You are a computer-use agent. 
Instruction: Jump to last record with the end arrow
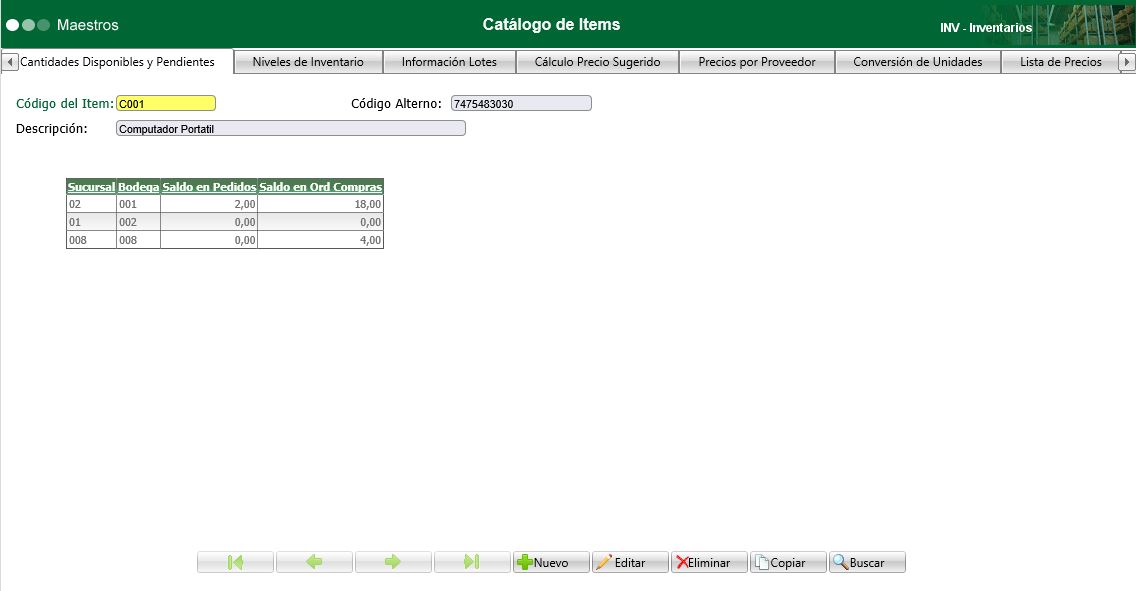[x=472, y=561]
